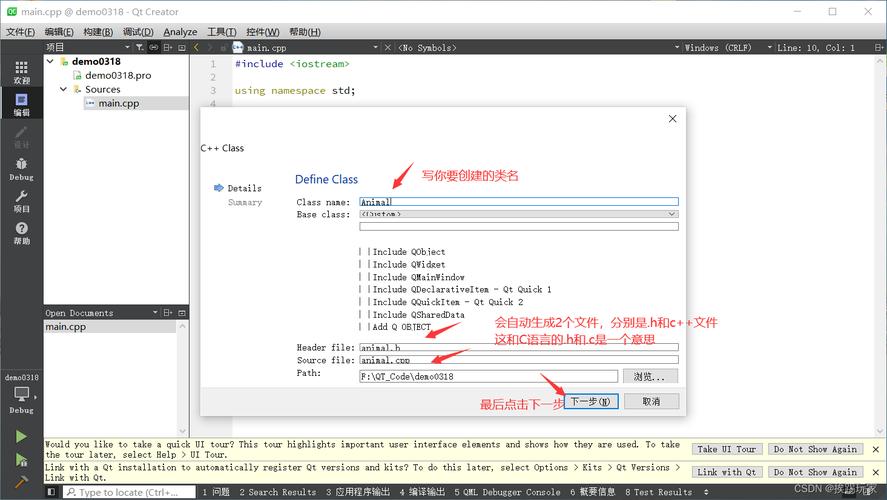Toggle the left sidebar from status bar

pyautogui.click(x=51, y=492)
